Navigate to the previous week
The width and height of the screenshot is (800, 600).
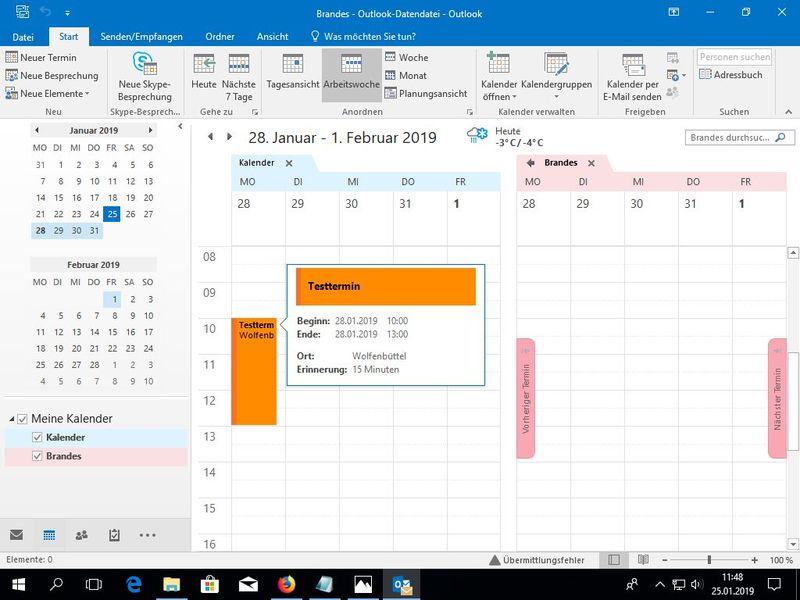tap(210, 137)
